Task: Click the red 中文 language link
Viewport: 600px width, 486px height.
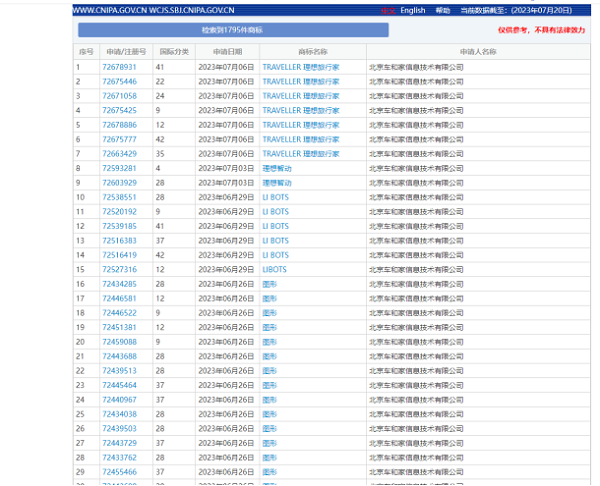Action: [x=388, y=10]
